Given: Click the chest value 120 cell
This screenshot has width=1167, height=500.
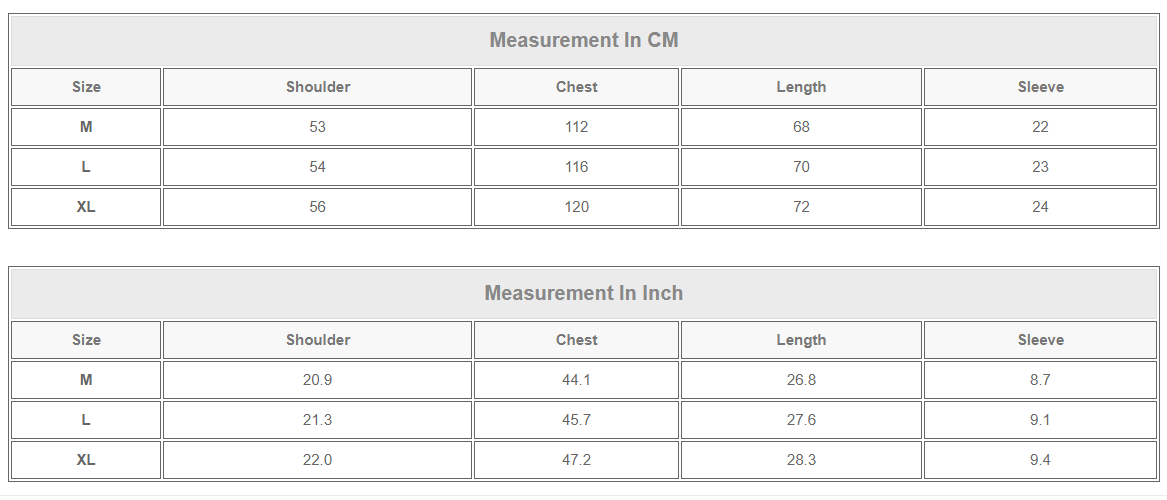Looking at the screenshot, I should coord(576,207).
